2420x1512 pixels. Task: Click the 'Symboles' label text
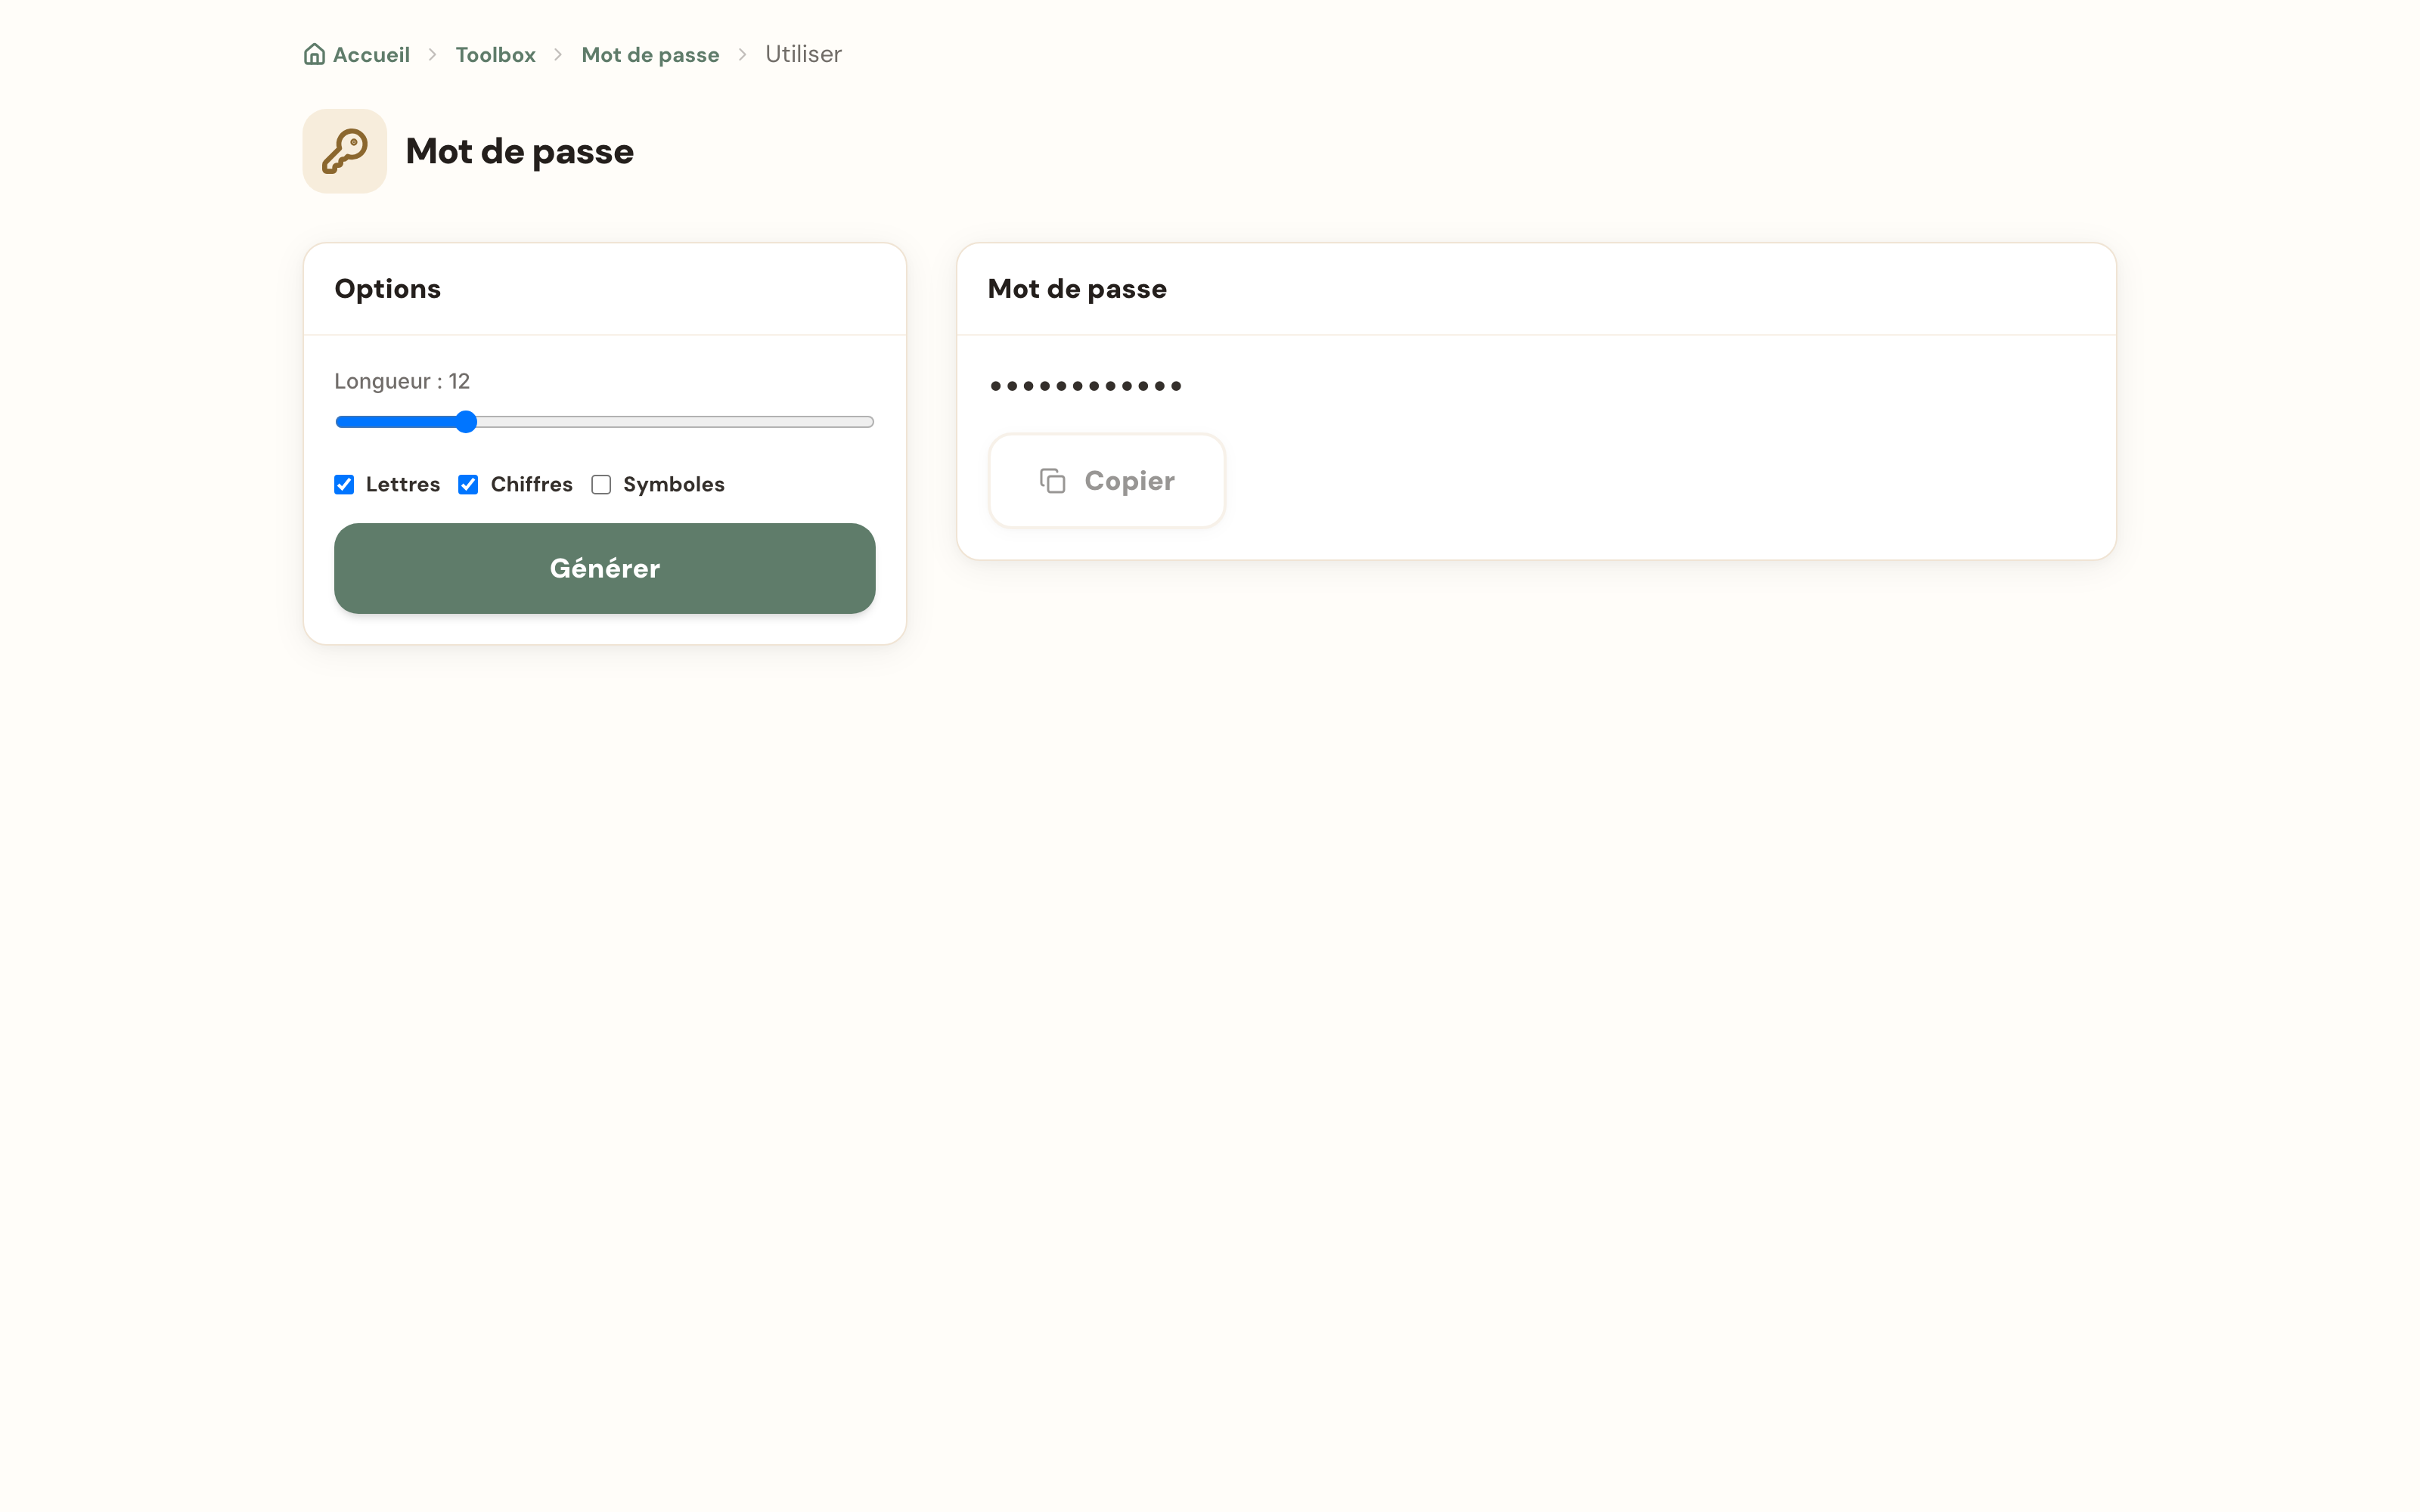click(x=674, y=485)
